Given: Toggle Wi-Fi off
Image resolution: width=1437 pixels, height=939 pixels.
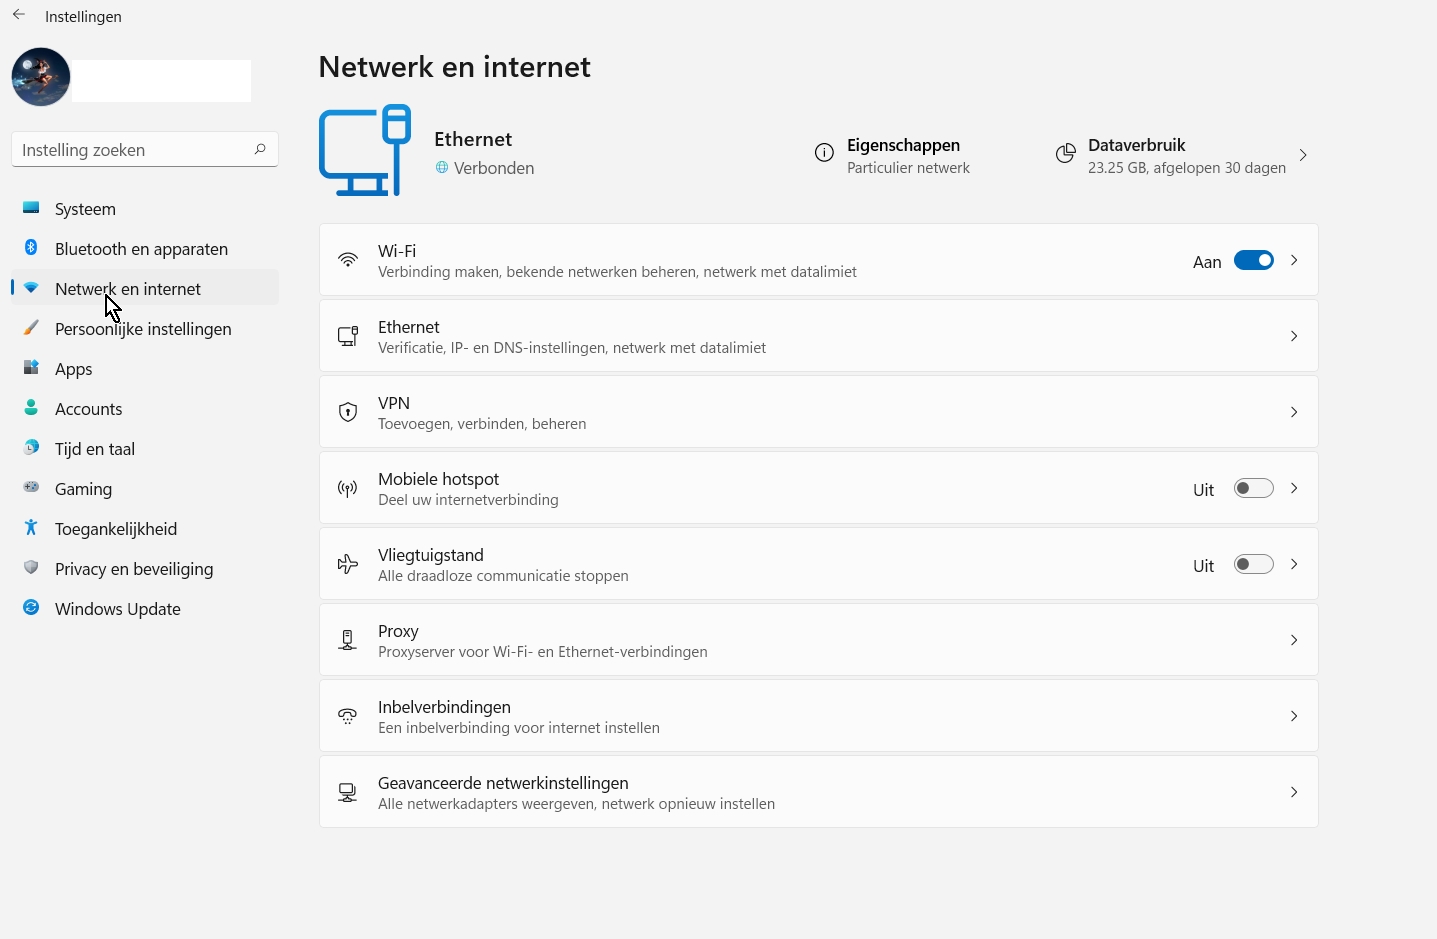Looking at the screenshot, I should pyautogui.click(x=1253, y=259).
